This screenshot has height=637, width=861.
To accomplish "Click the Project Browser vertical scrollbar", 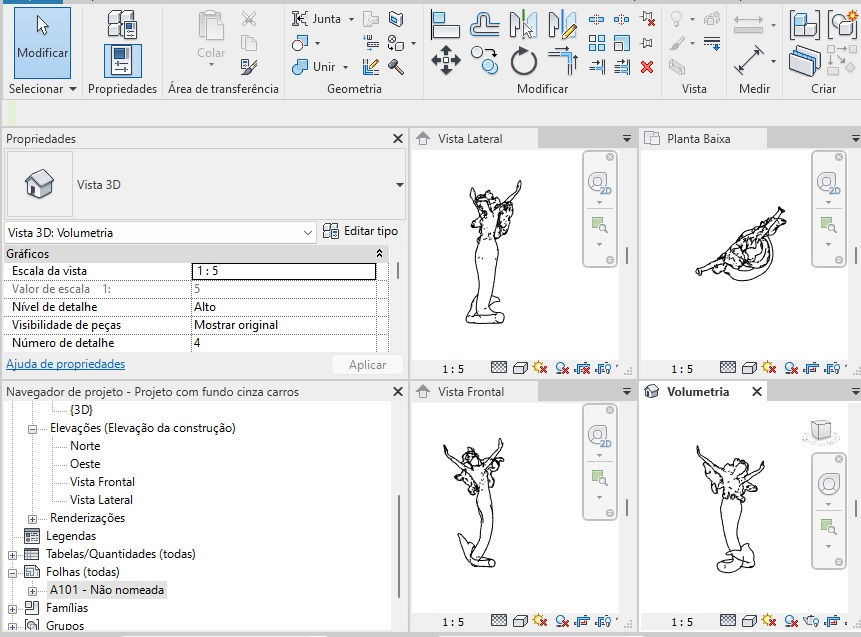I will pos(399,546).
